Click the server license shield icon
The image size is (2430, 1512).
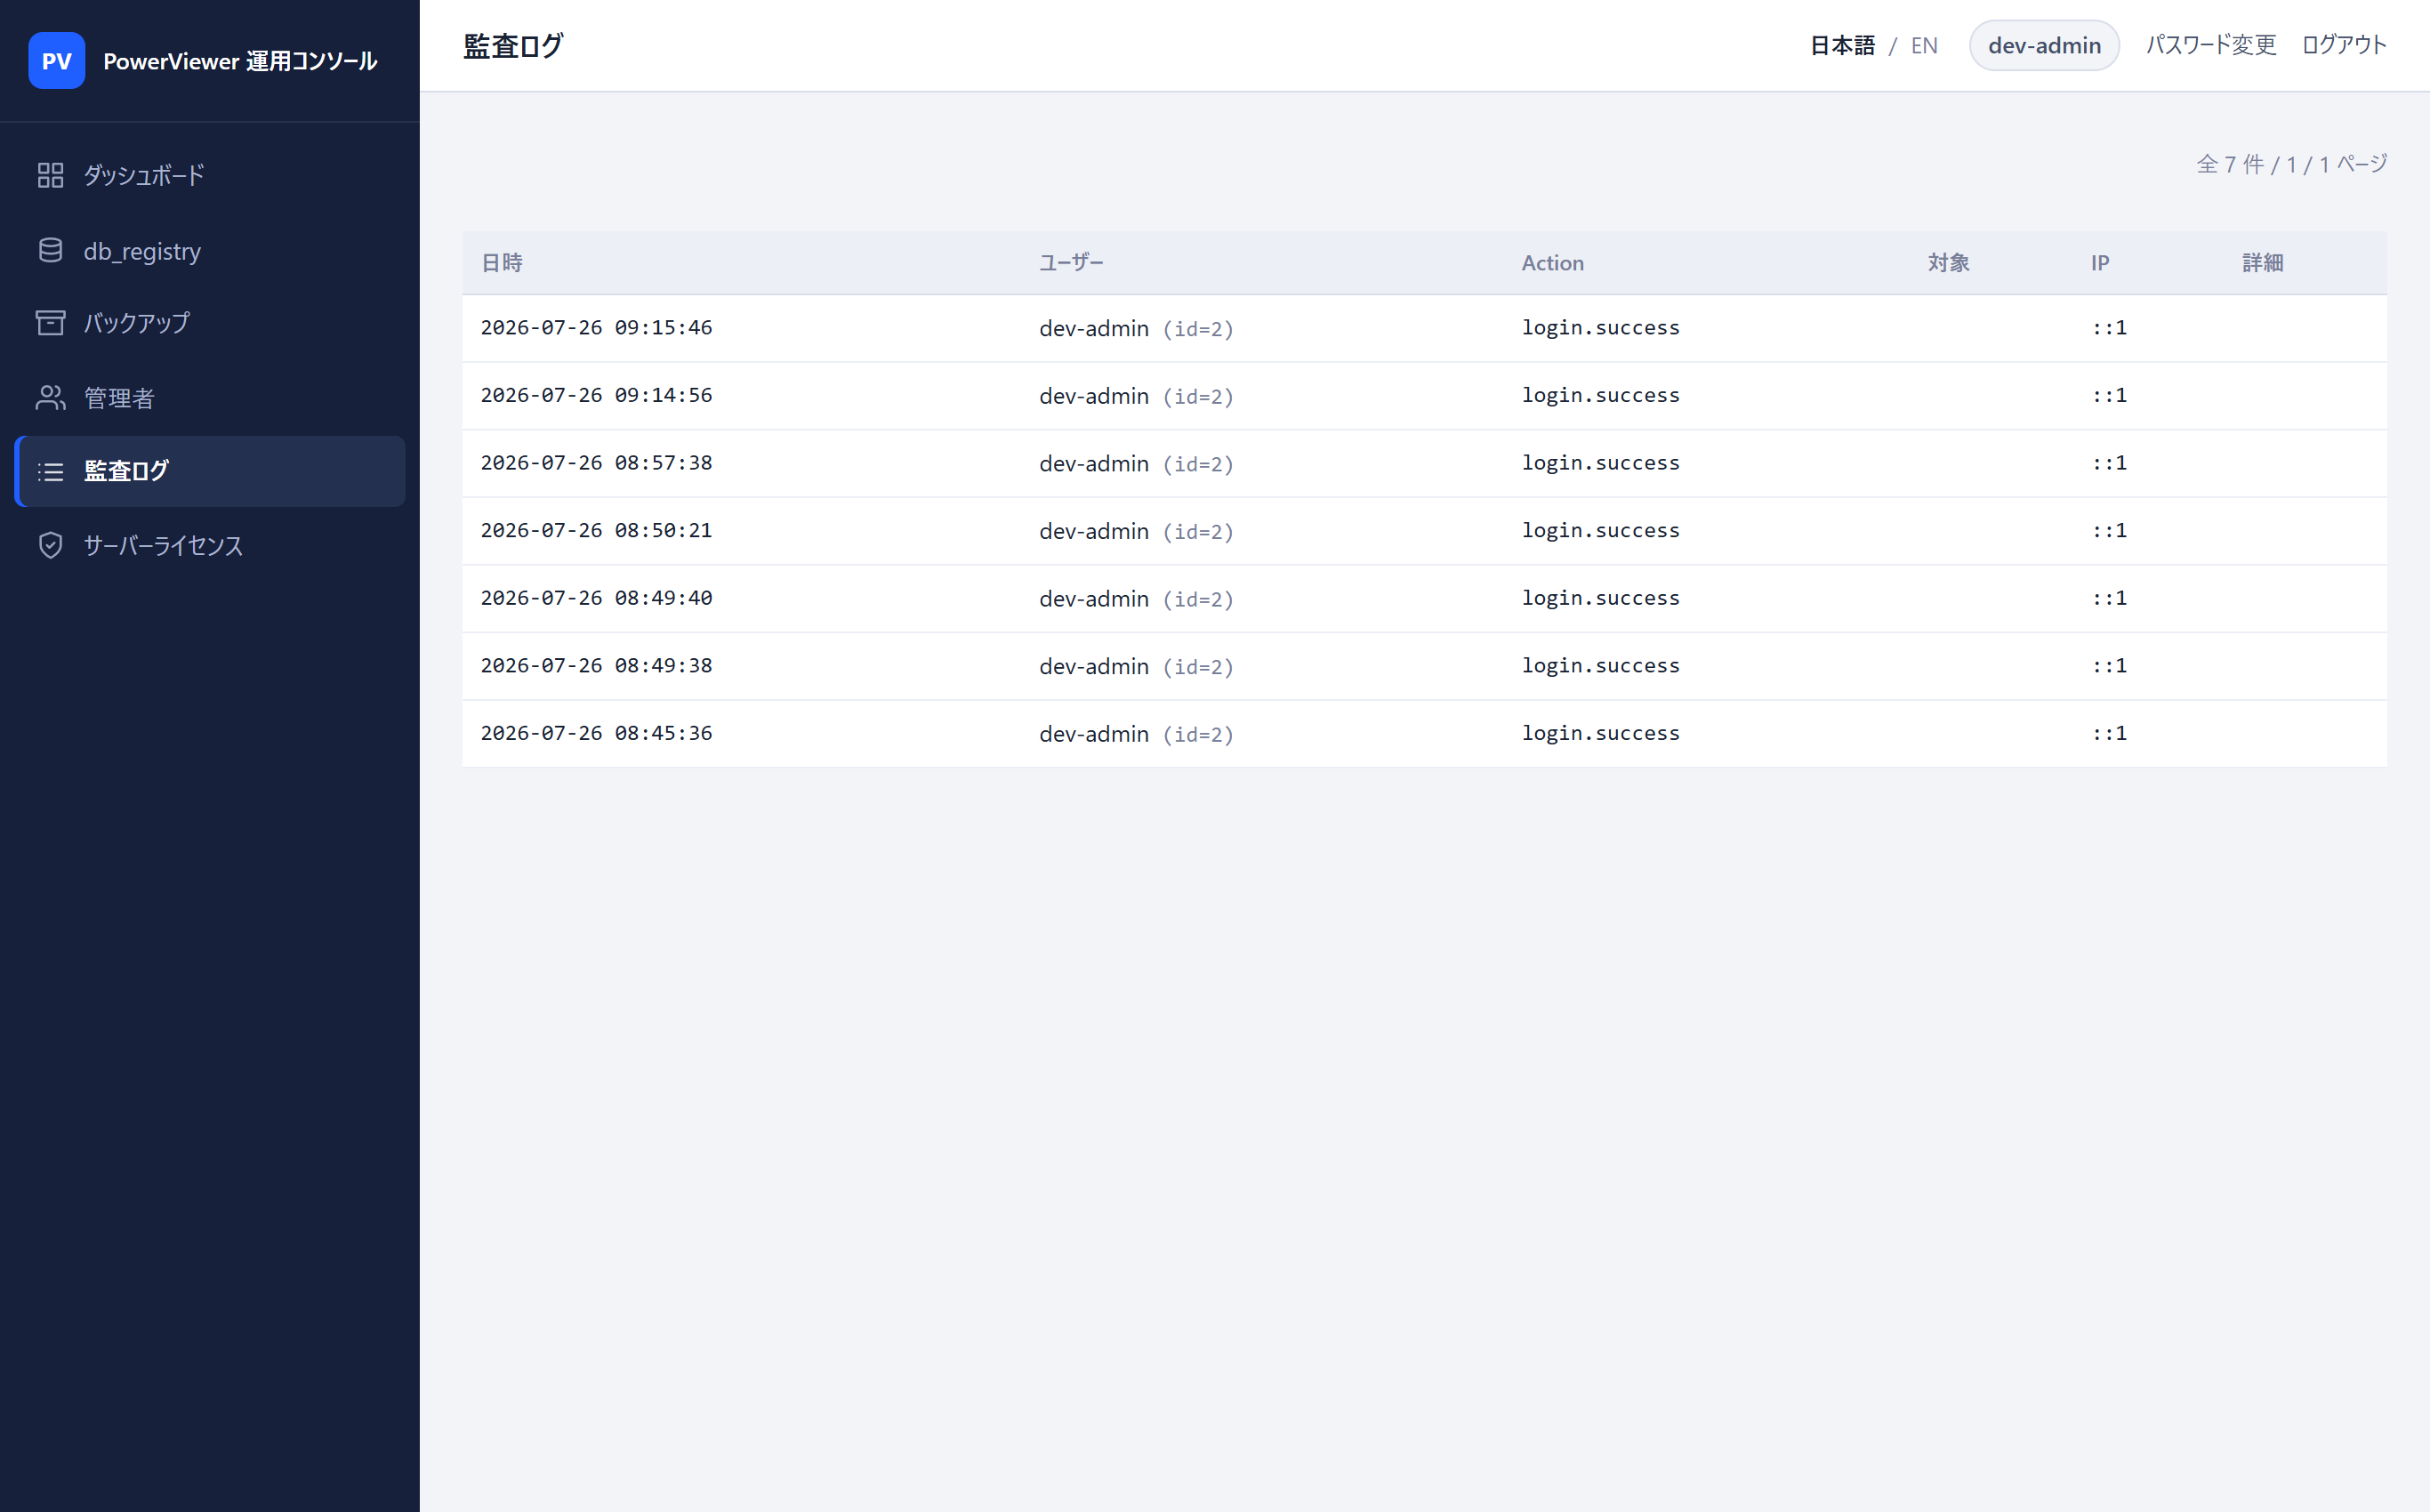click(x=50, y=545)
